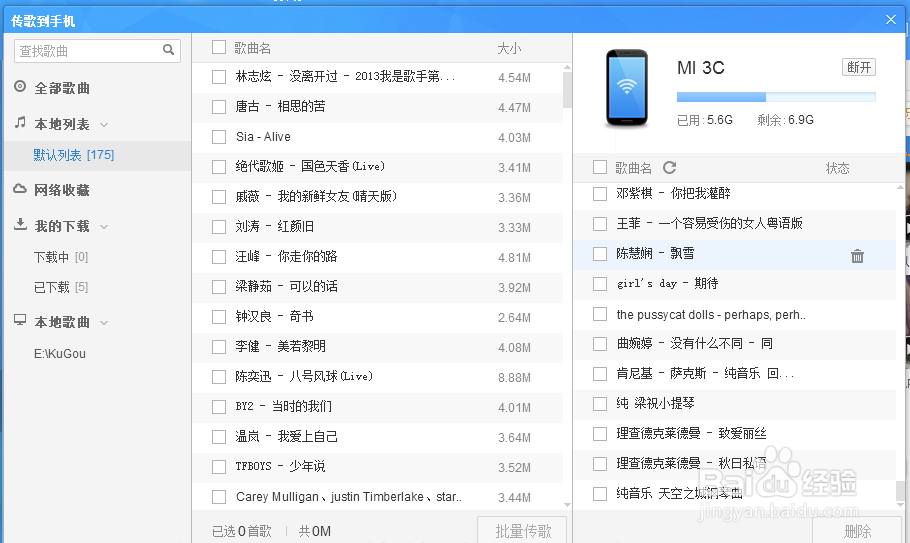Check girl's day - 期待 checkbox
The image size is (910, 543).
[600, 284]
